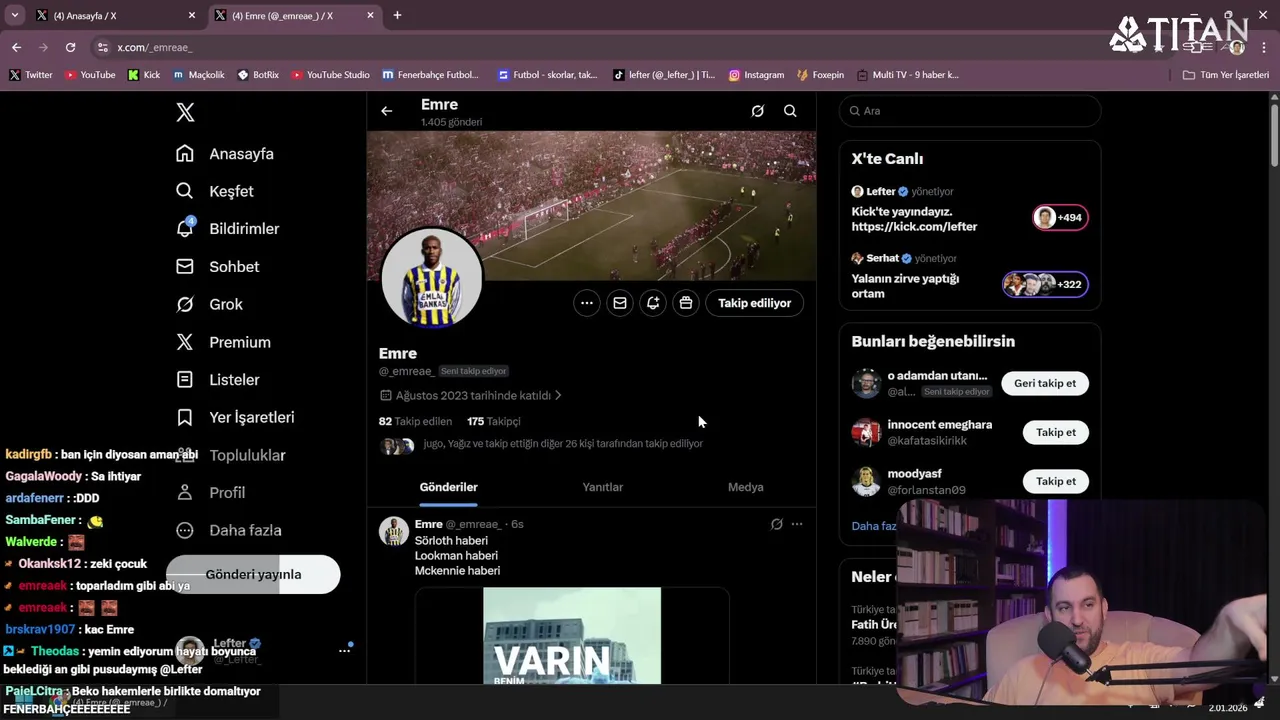Open ellipsis menu on Emre's post
Viewport: 1280px width, 720px height.
(x=797, y=524)
